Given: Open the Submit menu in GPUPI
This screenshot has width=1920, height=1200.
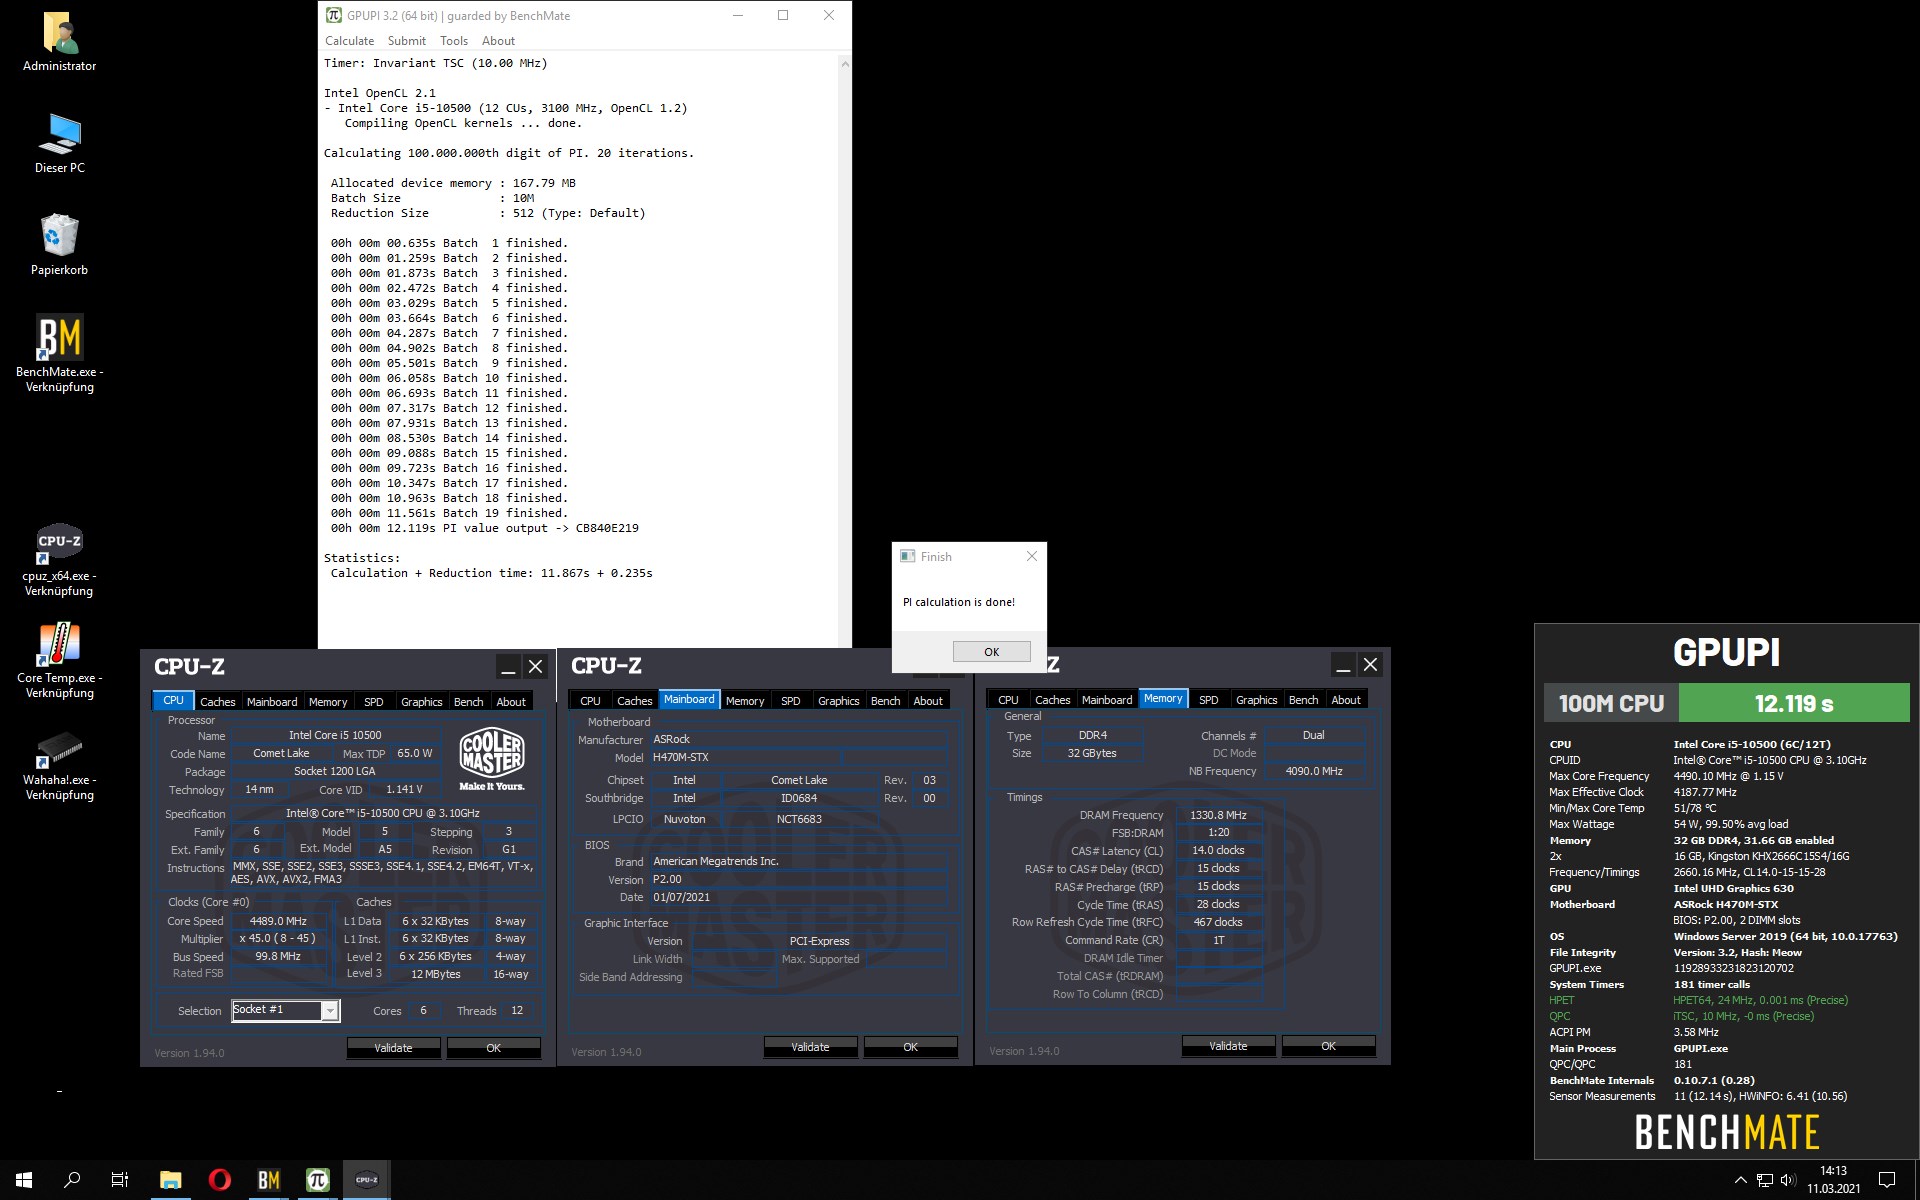Looking at the screenshot, I should click(x=406, y=41).
